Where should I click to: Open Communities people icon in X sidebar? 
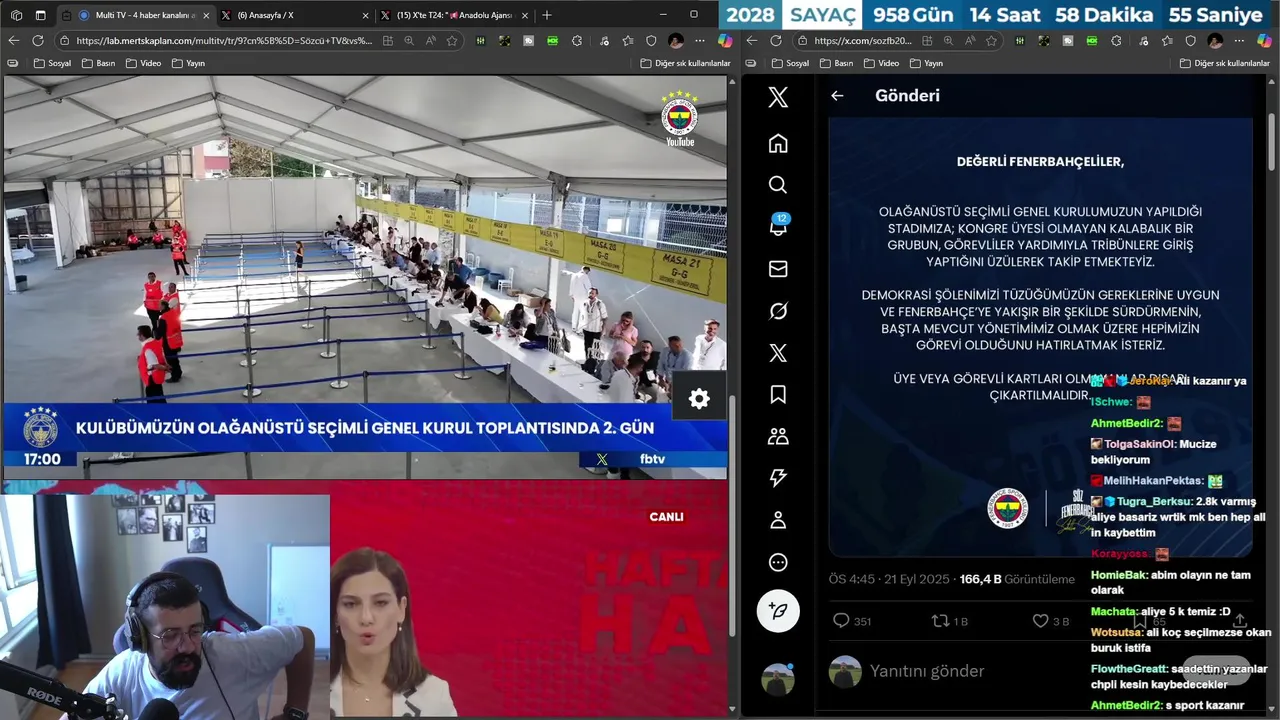(x=778, y=437)
